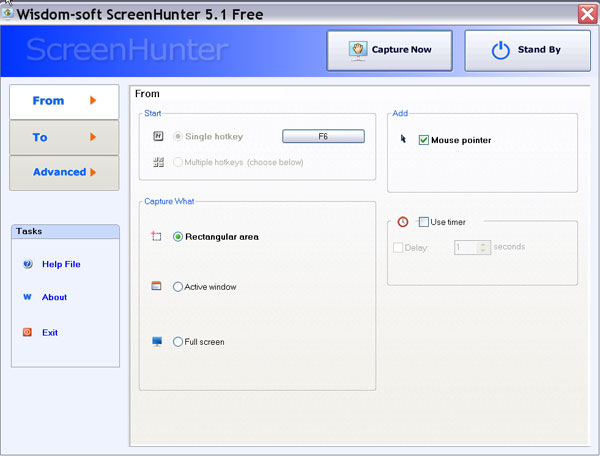Switch to the Advanced tab

pyautogui.click(x=64, y=173)
